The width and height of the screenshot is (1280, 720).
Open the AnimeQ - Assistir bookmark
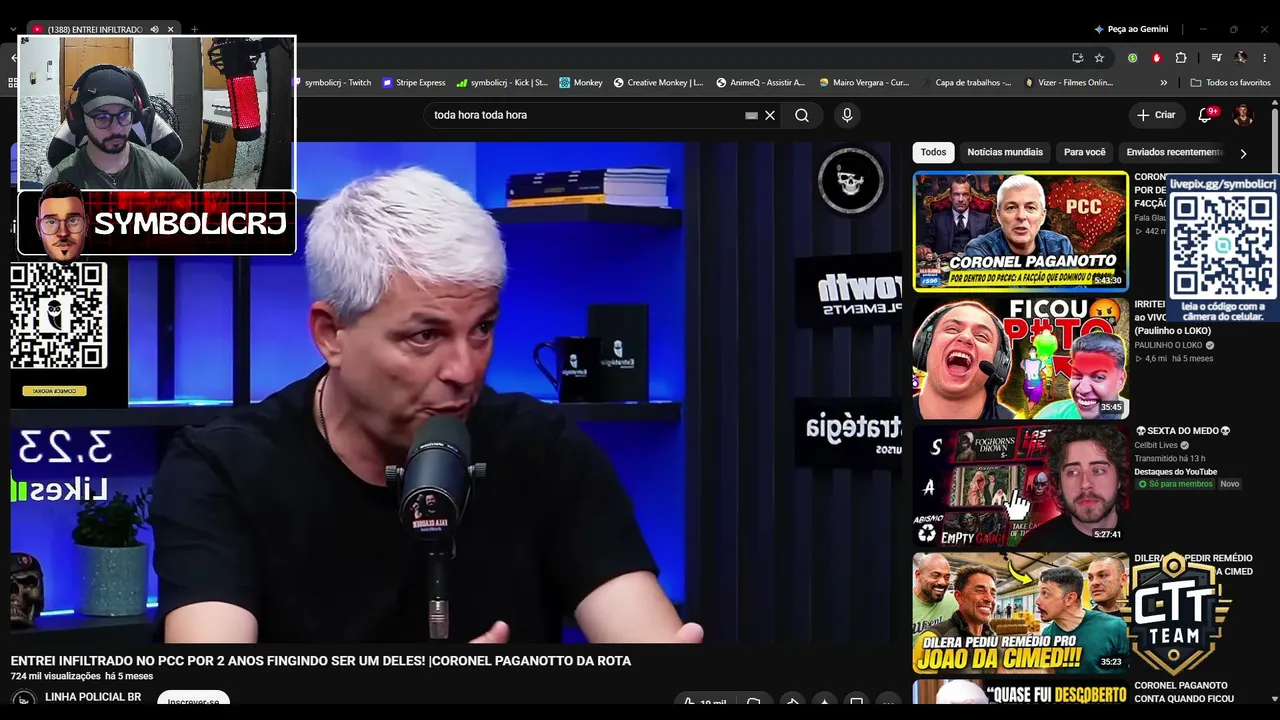[761, 83]
